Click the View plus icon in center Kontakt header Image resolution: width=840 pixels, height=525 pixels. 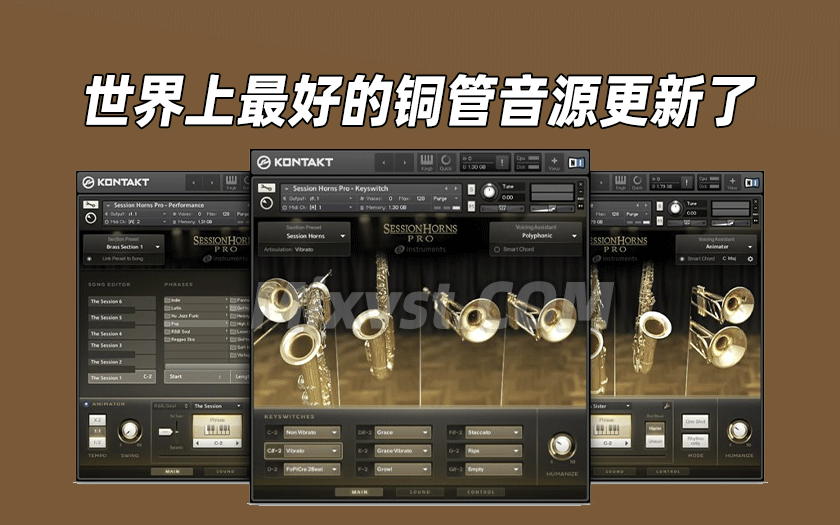[x=557, y=160]
